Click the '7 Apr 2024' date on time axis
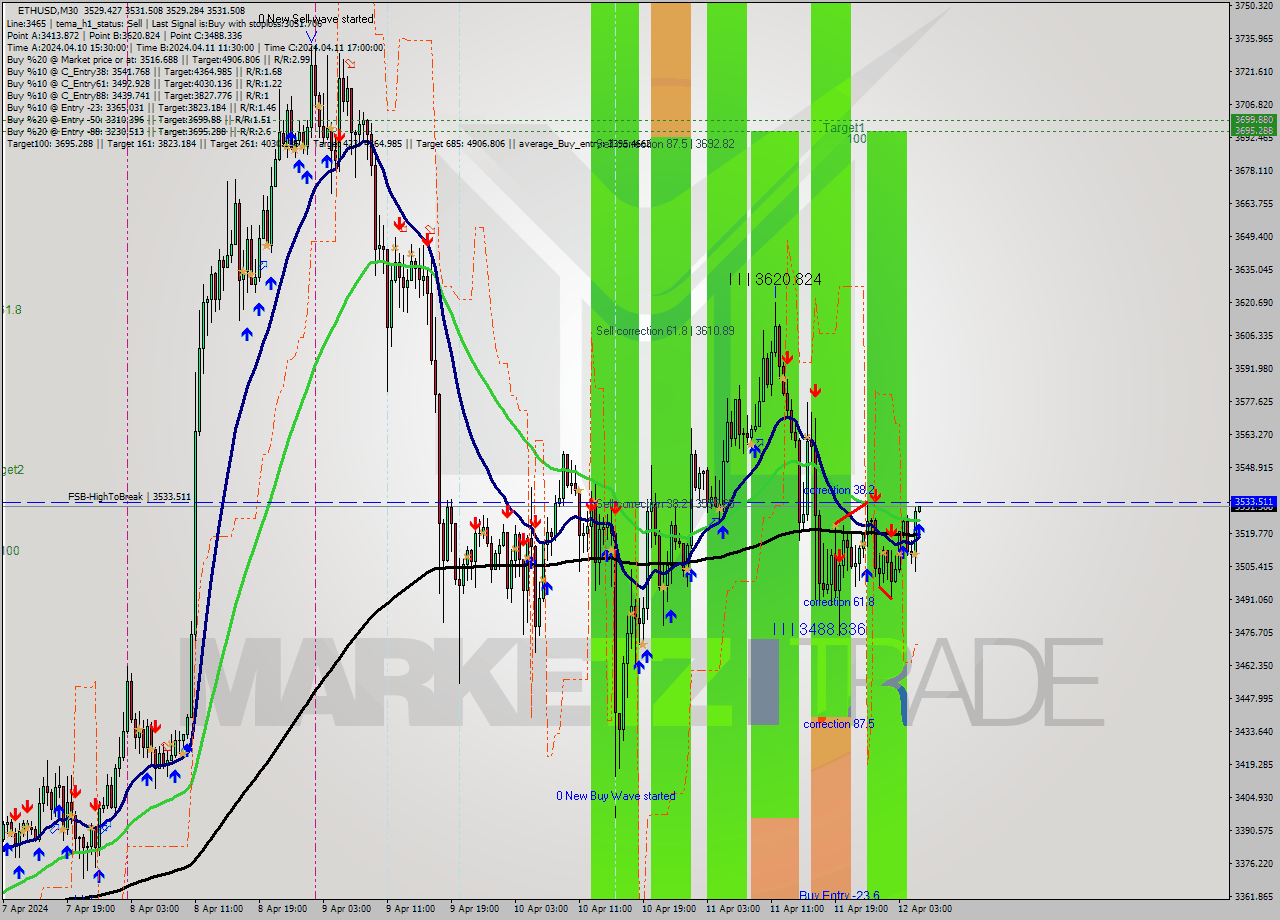This screenshot has width=1280, height=920. click(27, 910)
